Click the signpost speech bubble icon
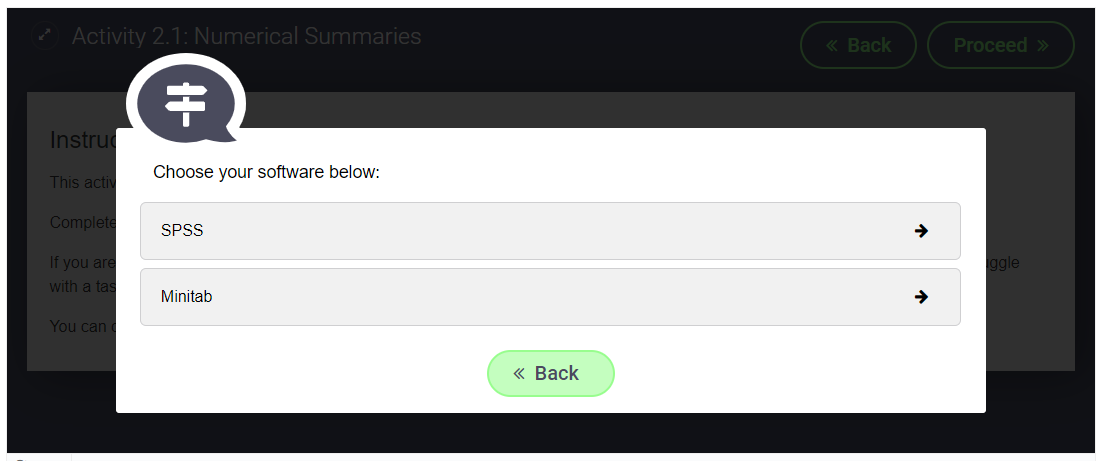Viewport: 1105px width, 461px height. point(185,99)
